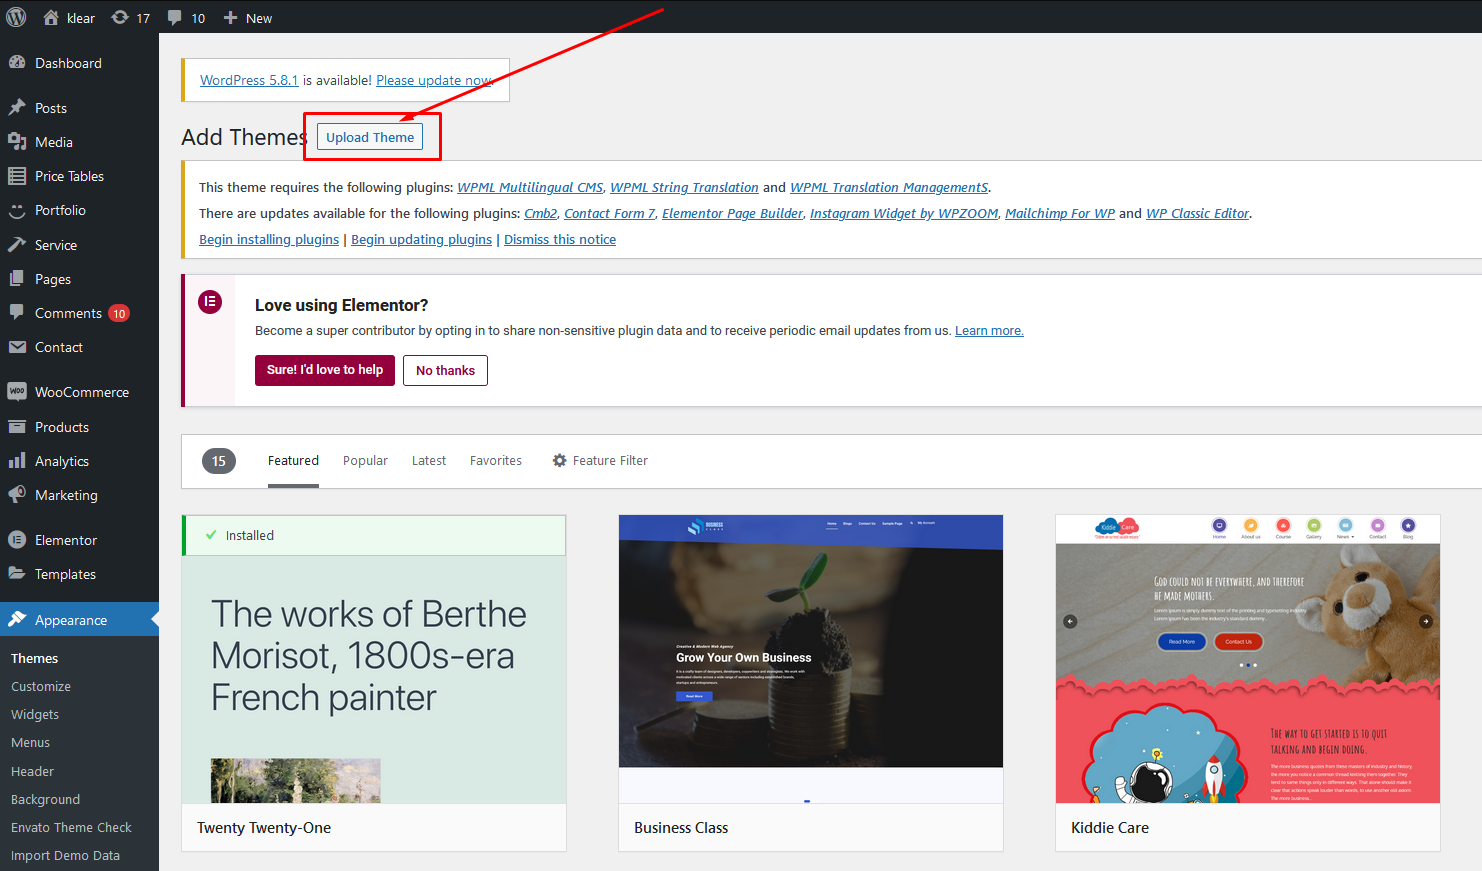
Task: Click the Feature Filter gear icon
Action: coord(560,461)
